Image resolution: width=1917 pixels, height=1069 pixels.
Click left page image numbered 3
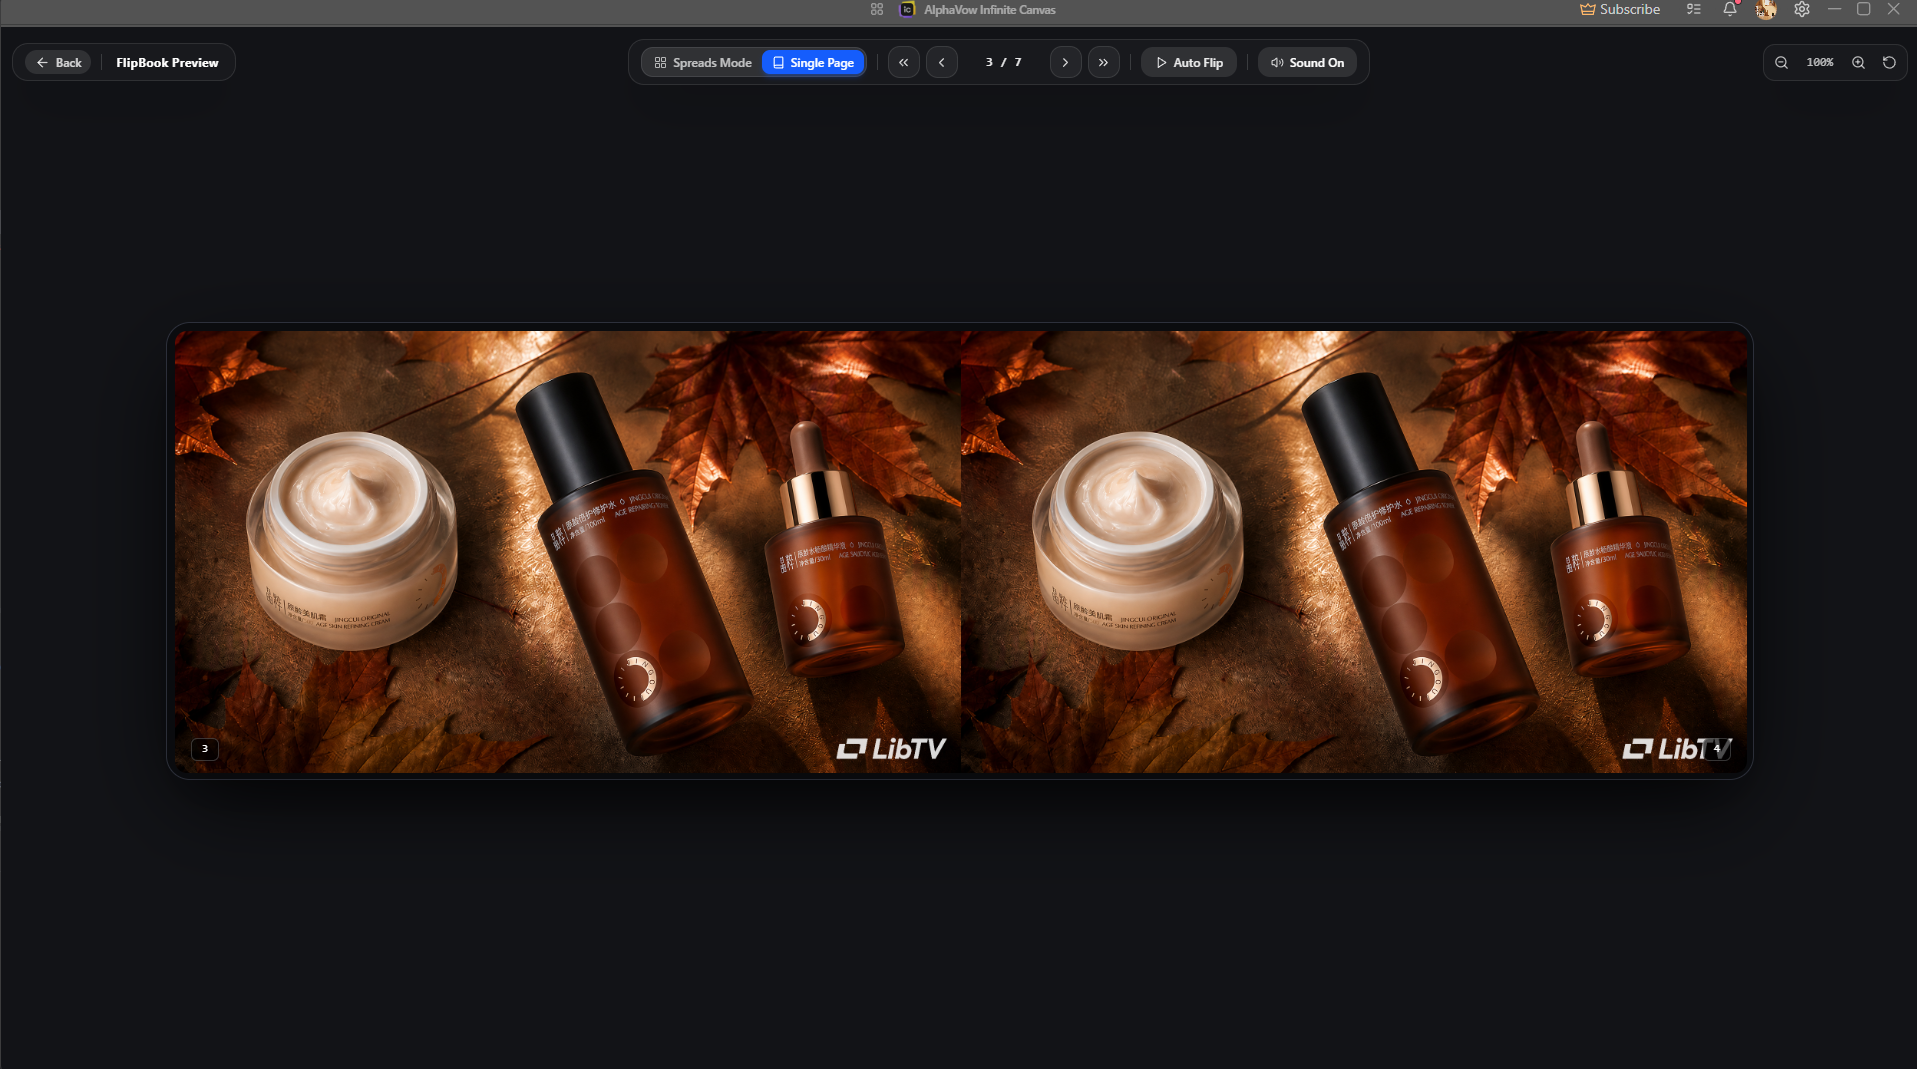point(568,551)
